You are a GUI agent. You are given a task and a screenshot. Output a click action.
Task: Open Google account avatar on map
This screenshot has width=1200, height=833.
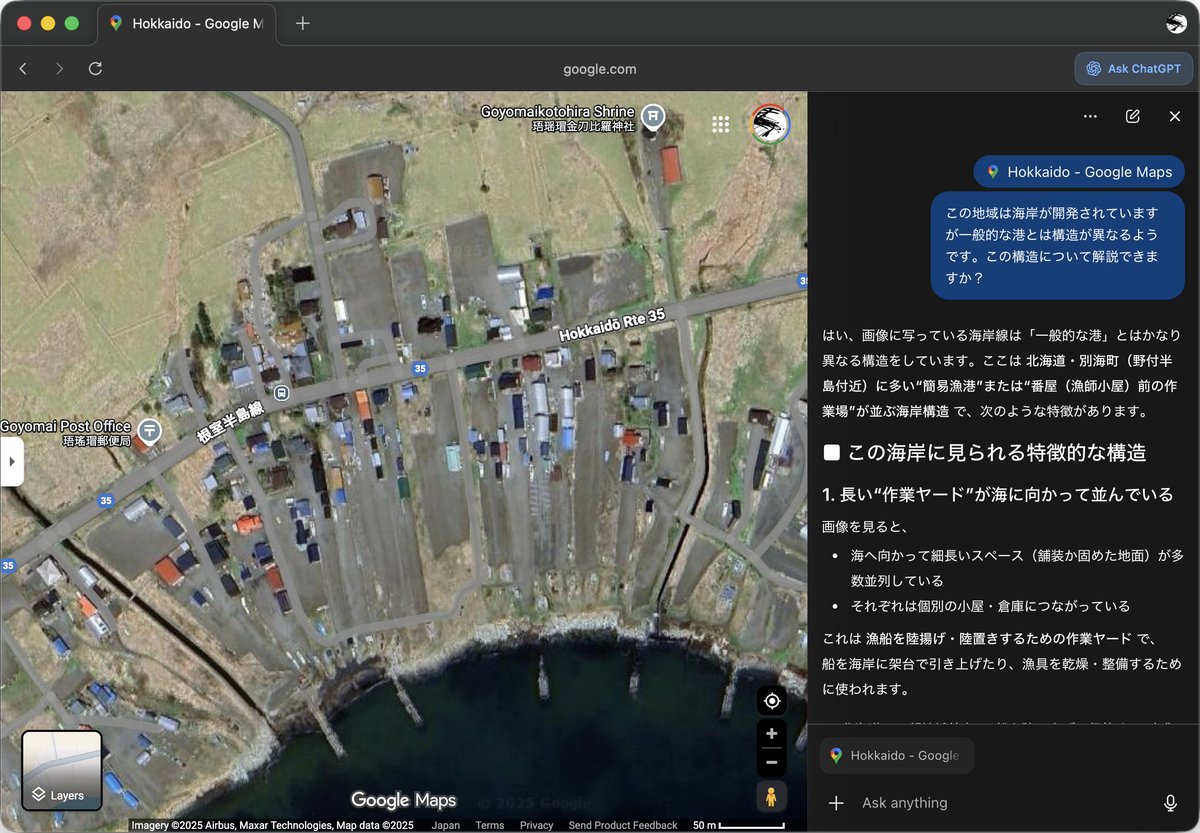(771, 124)
